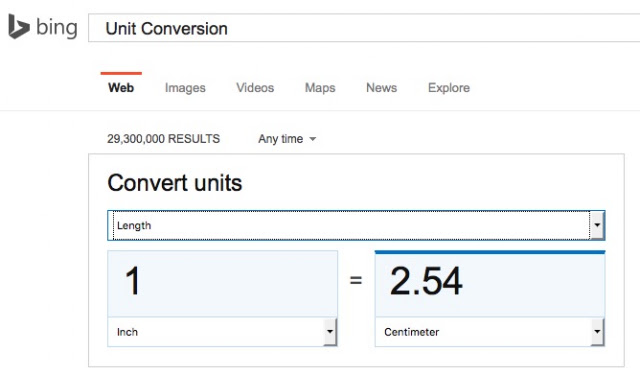This screenshot has width=640, height=375.
Task: Open the News tab
Action: 381,88
